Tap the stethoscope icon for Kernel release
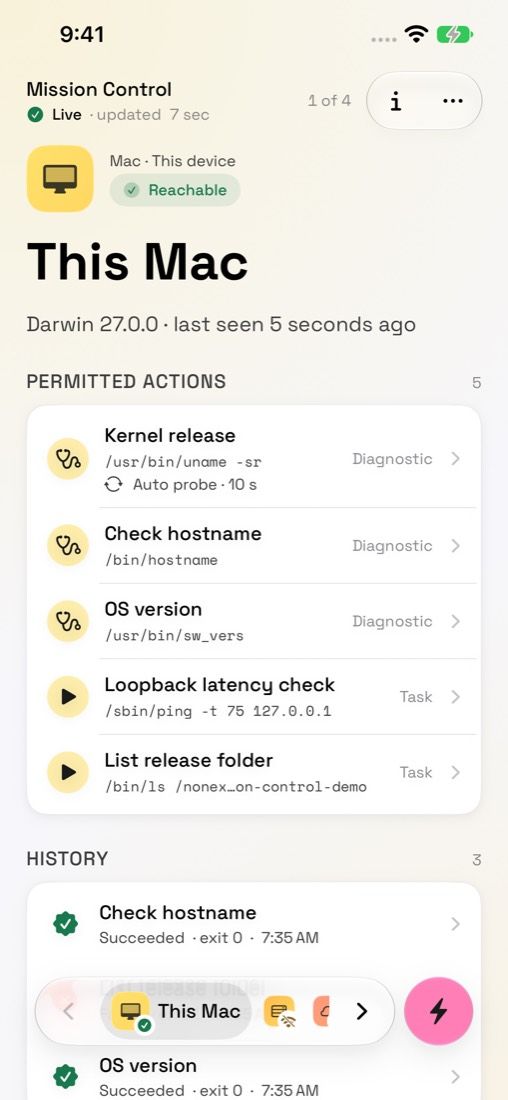The width and height of the screenshot is (508, 1100). tap(68, 459)
